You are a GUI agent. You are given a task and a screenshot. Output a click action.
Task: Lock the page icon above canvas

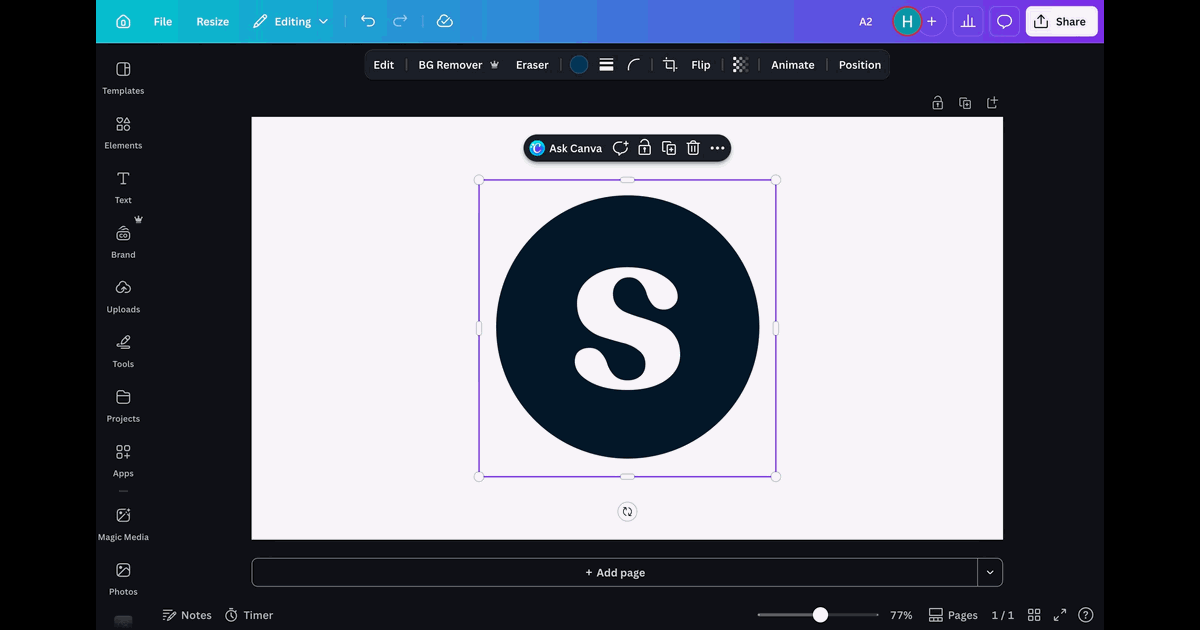938,103
